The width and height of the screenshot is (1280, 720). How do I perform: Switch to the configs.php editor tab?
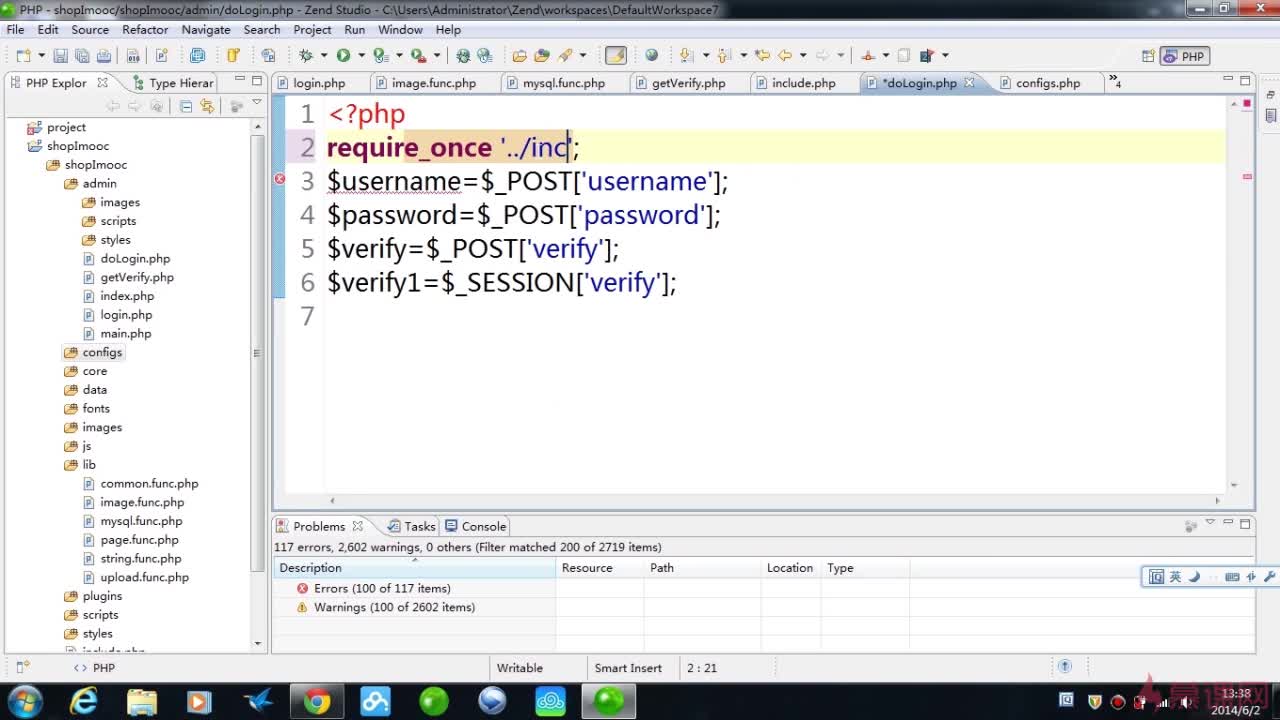coord(1048,83)
